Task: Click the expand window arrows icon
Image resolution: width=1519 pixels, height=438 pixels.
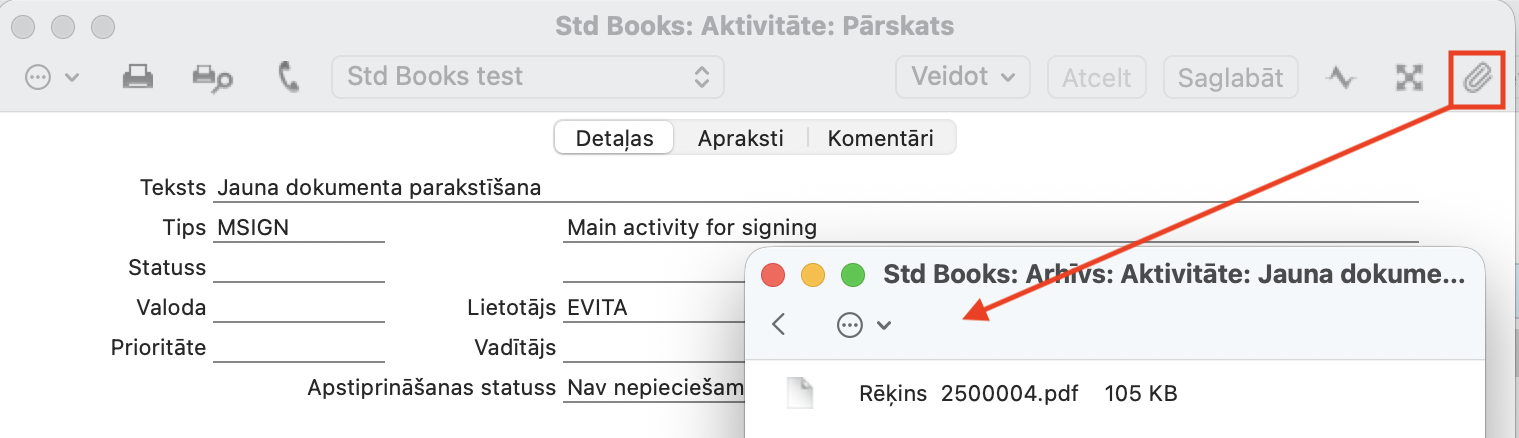Action: tap(1409, 77)
